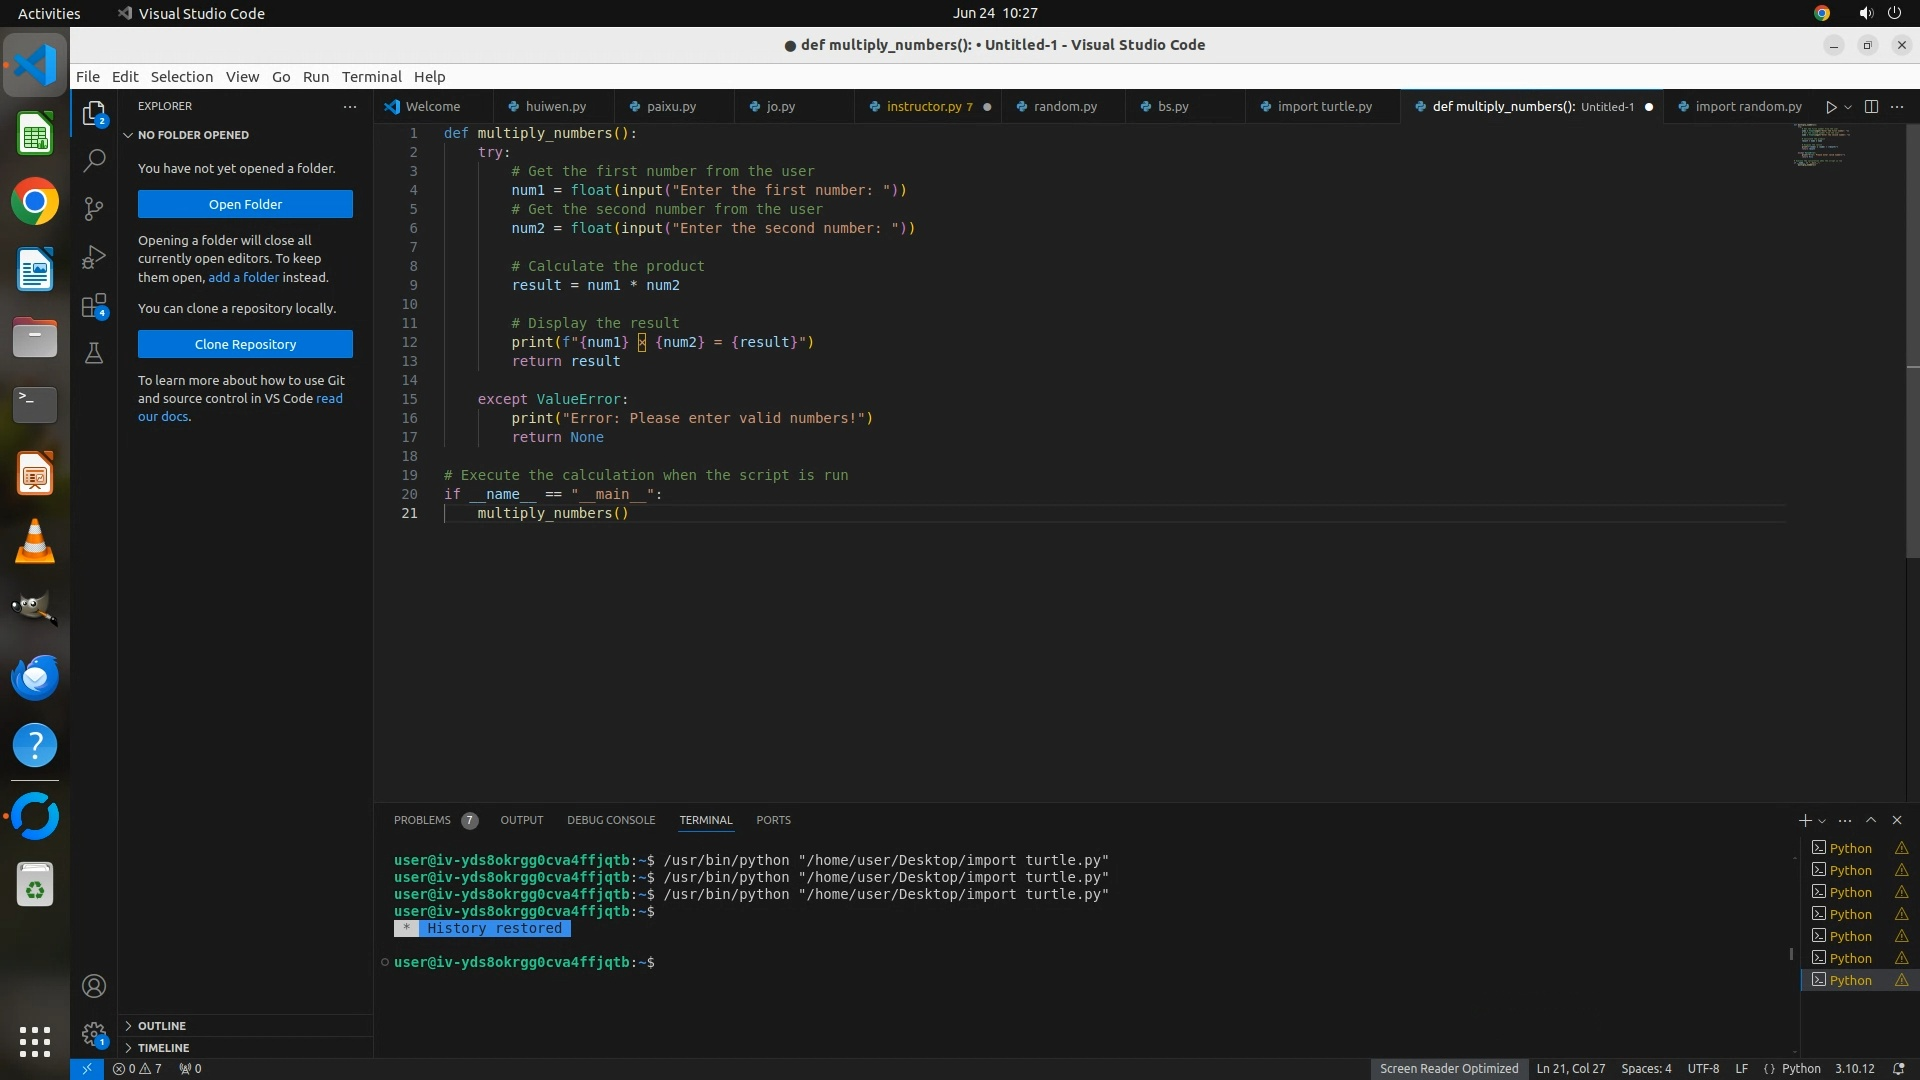Open the Run and Debug view
Image resolution: width=1920 pixels, height=1080 pixels.
[x=94, y=257]
